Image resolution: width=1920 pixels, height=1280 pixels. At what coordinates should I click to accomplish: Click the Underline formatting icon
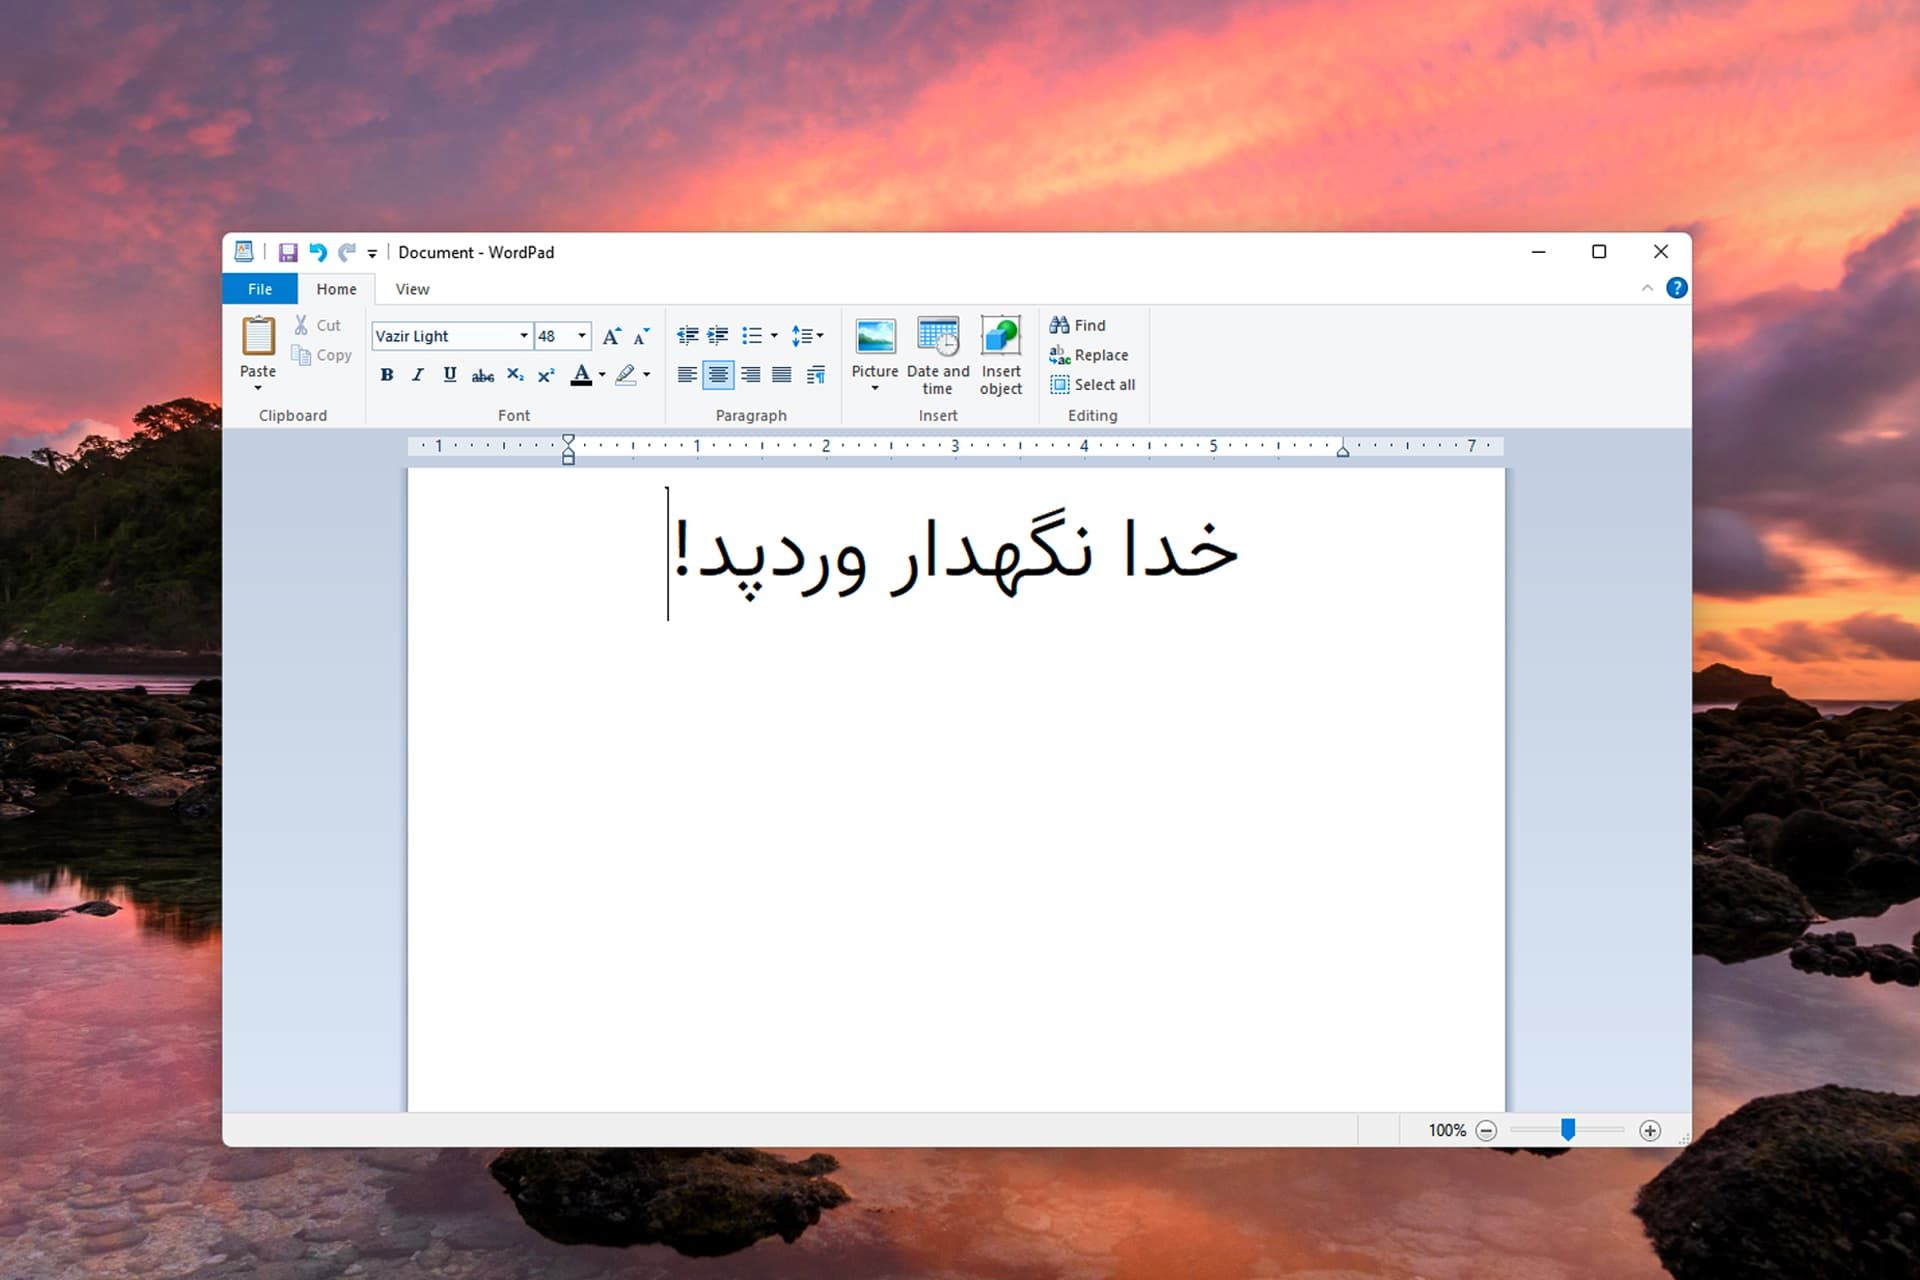point(447,374)
